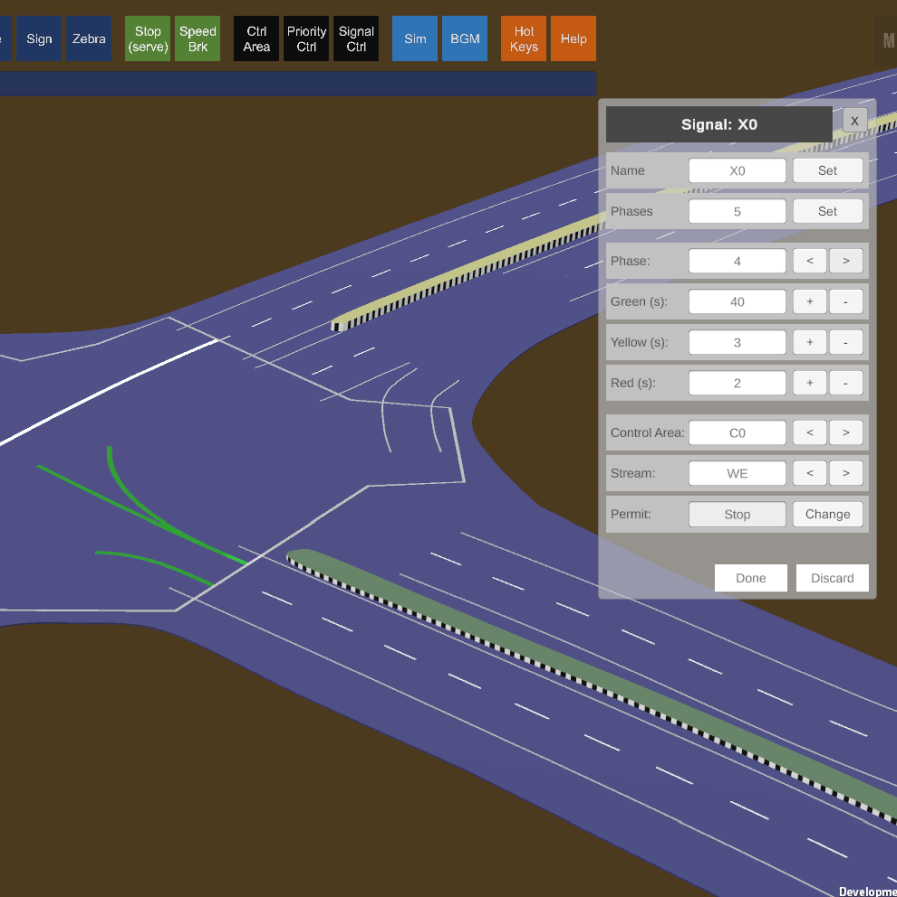897x897 pixels.
Task: Open the Help menu
Action: tap(574, 39)
